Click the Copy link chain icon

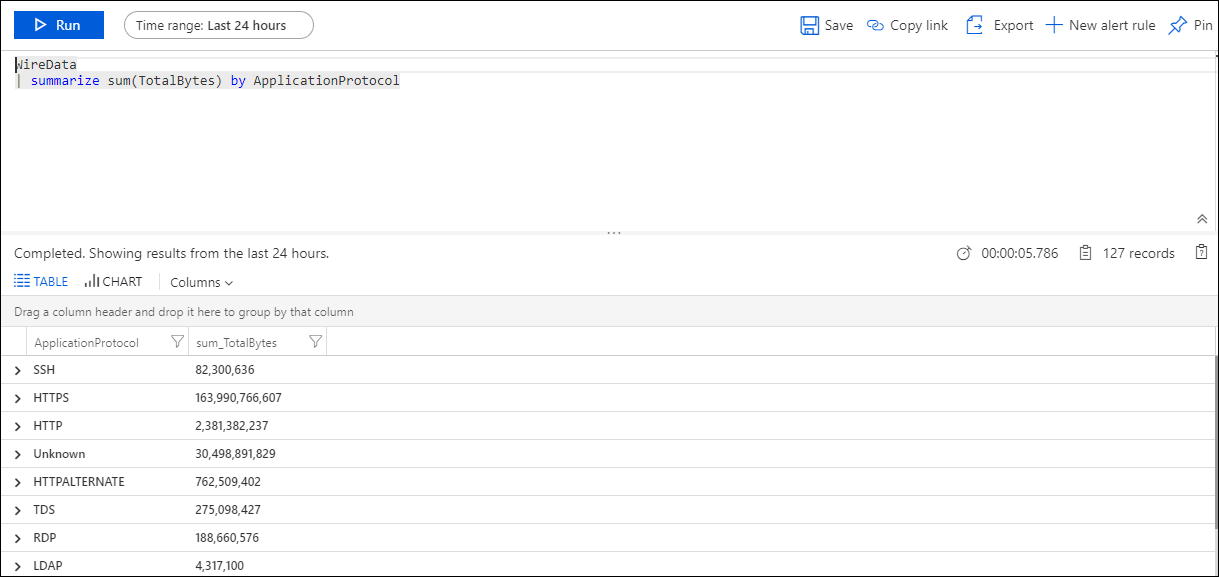[x=876, y=25]
